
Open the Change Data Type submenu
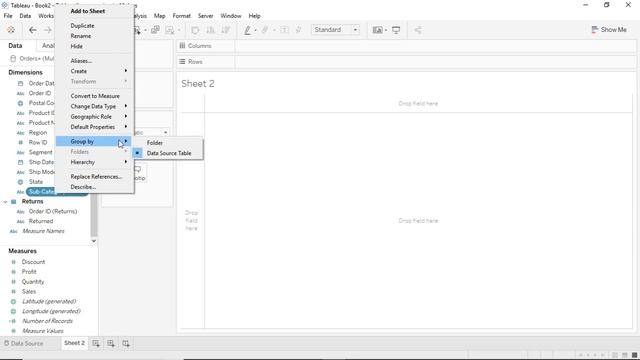95,106
